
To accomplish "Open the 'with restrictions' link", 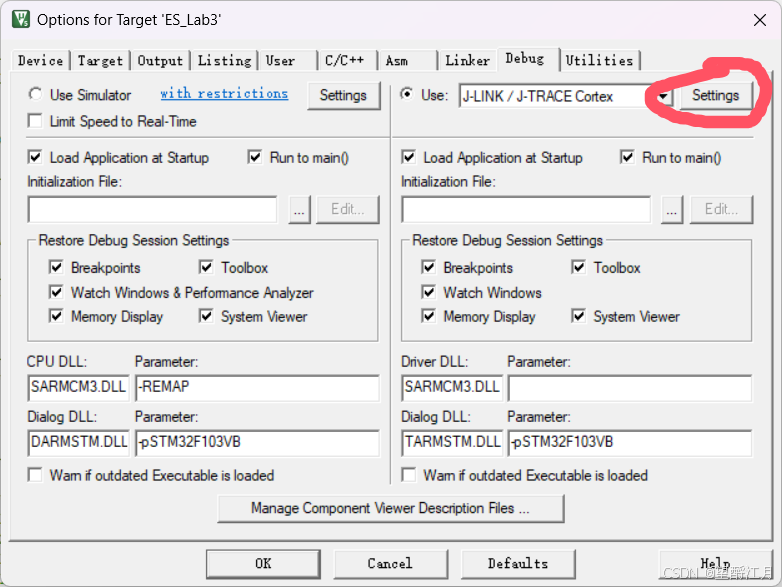I will coord(224,93).
